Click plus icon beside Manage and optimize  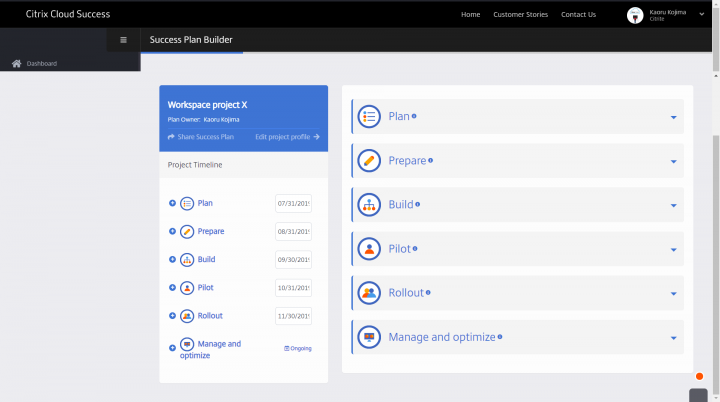pos(172,348)
